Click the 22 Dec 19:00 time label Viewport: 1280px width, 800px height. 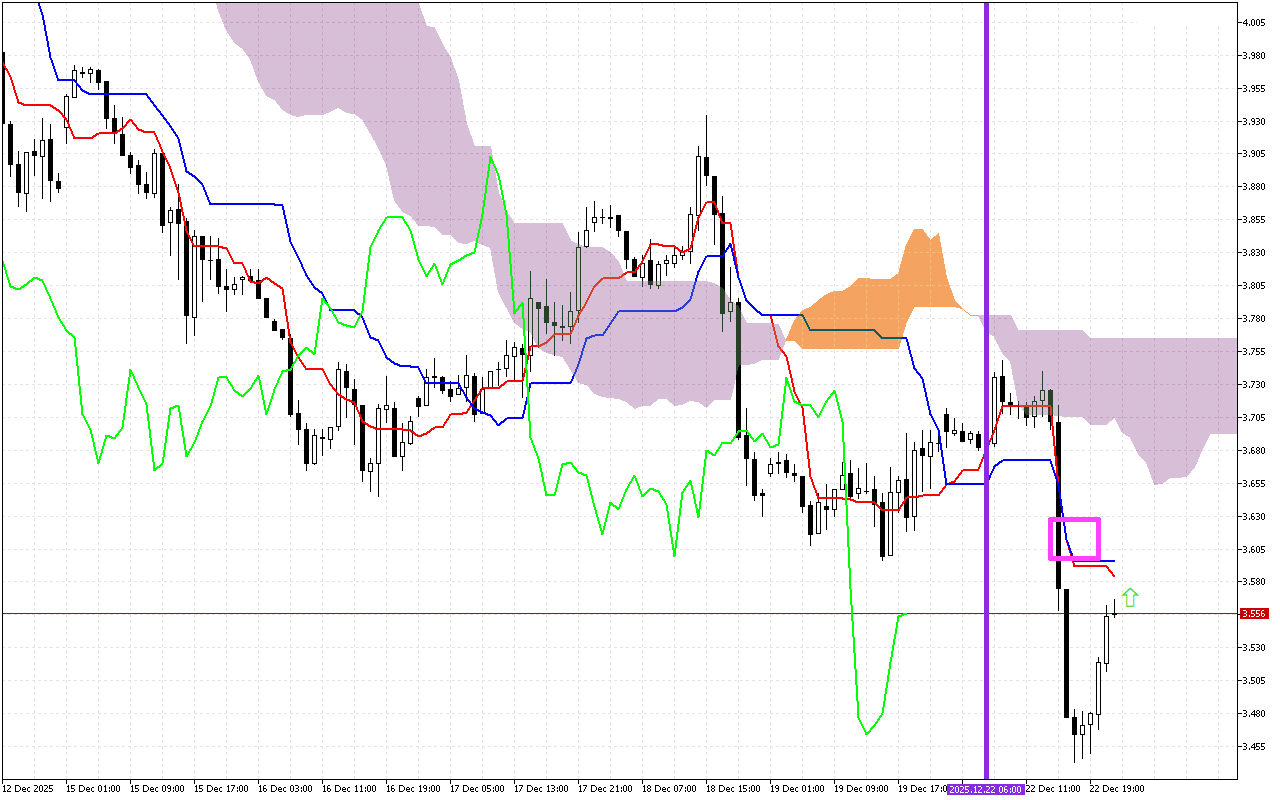click(1117, 789)
